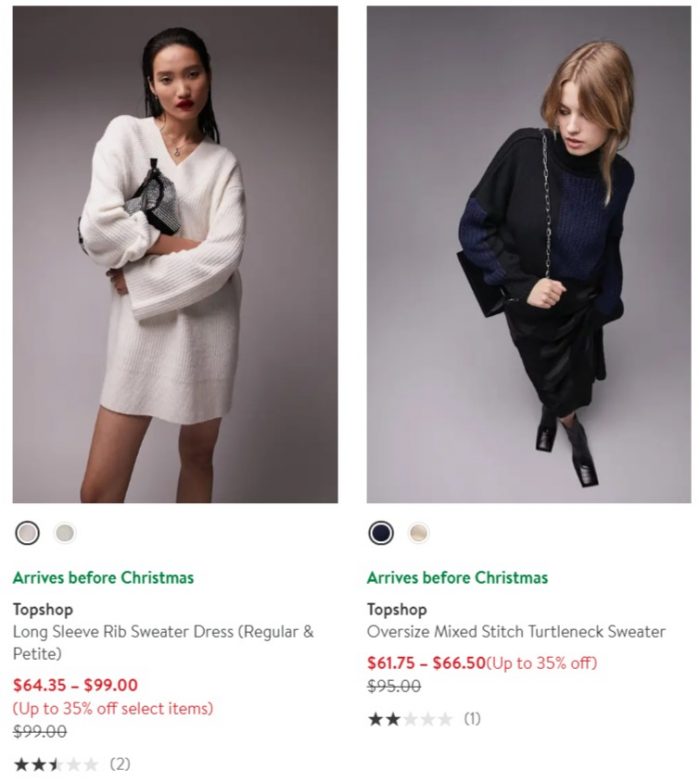
Task: Open the white rib sweater dress photo
Action: [x=175, y=254]
